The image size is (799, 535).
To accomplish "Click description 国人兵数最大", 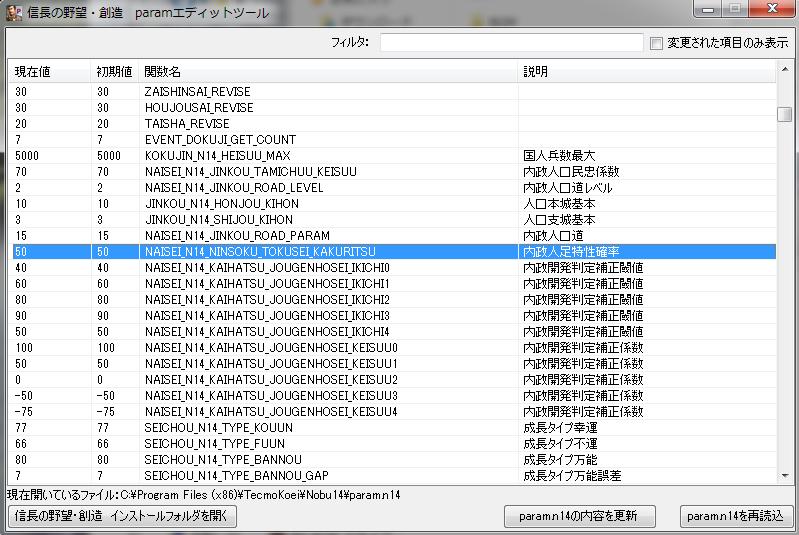I will click(x=559, y=155).
